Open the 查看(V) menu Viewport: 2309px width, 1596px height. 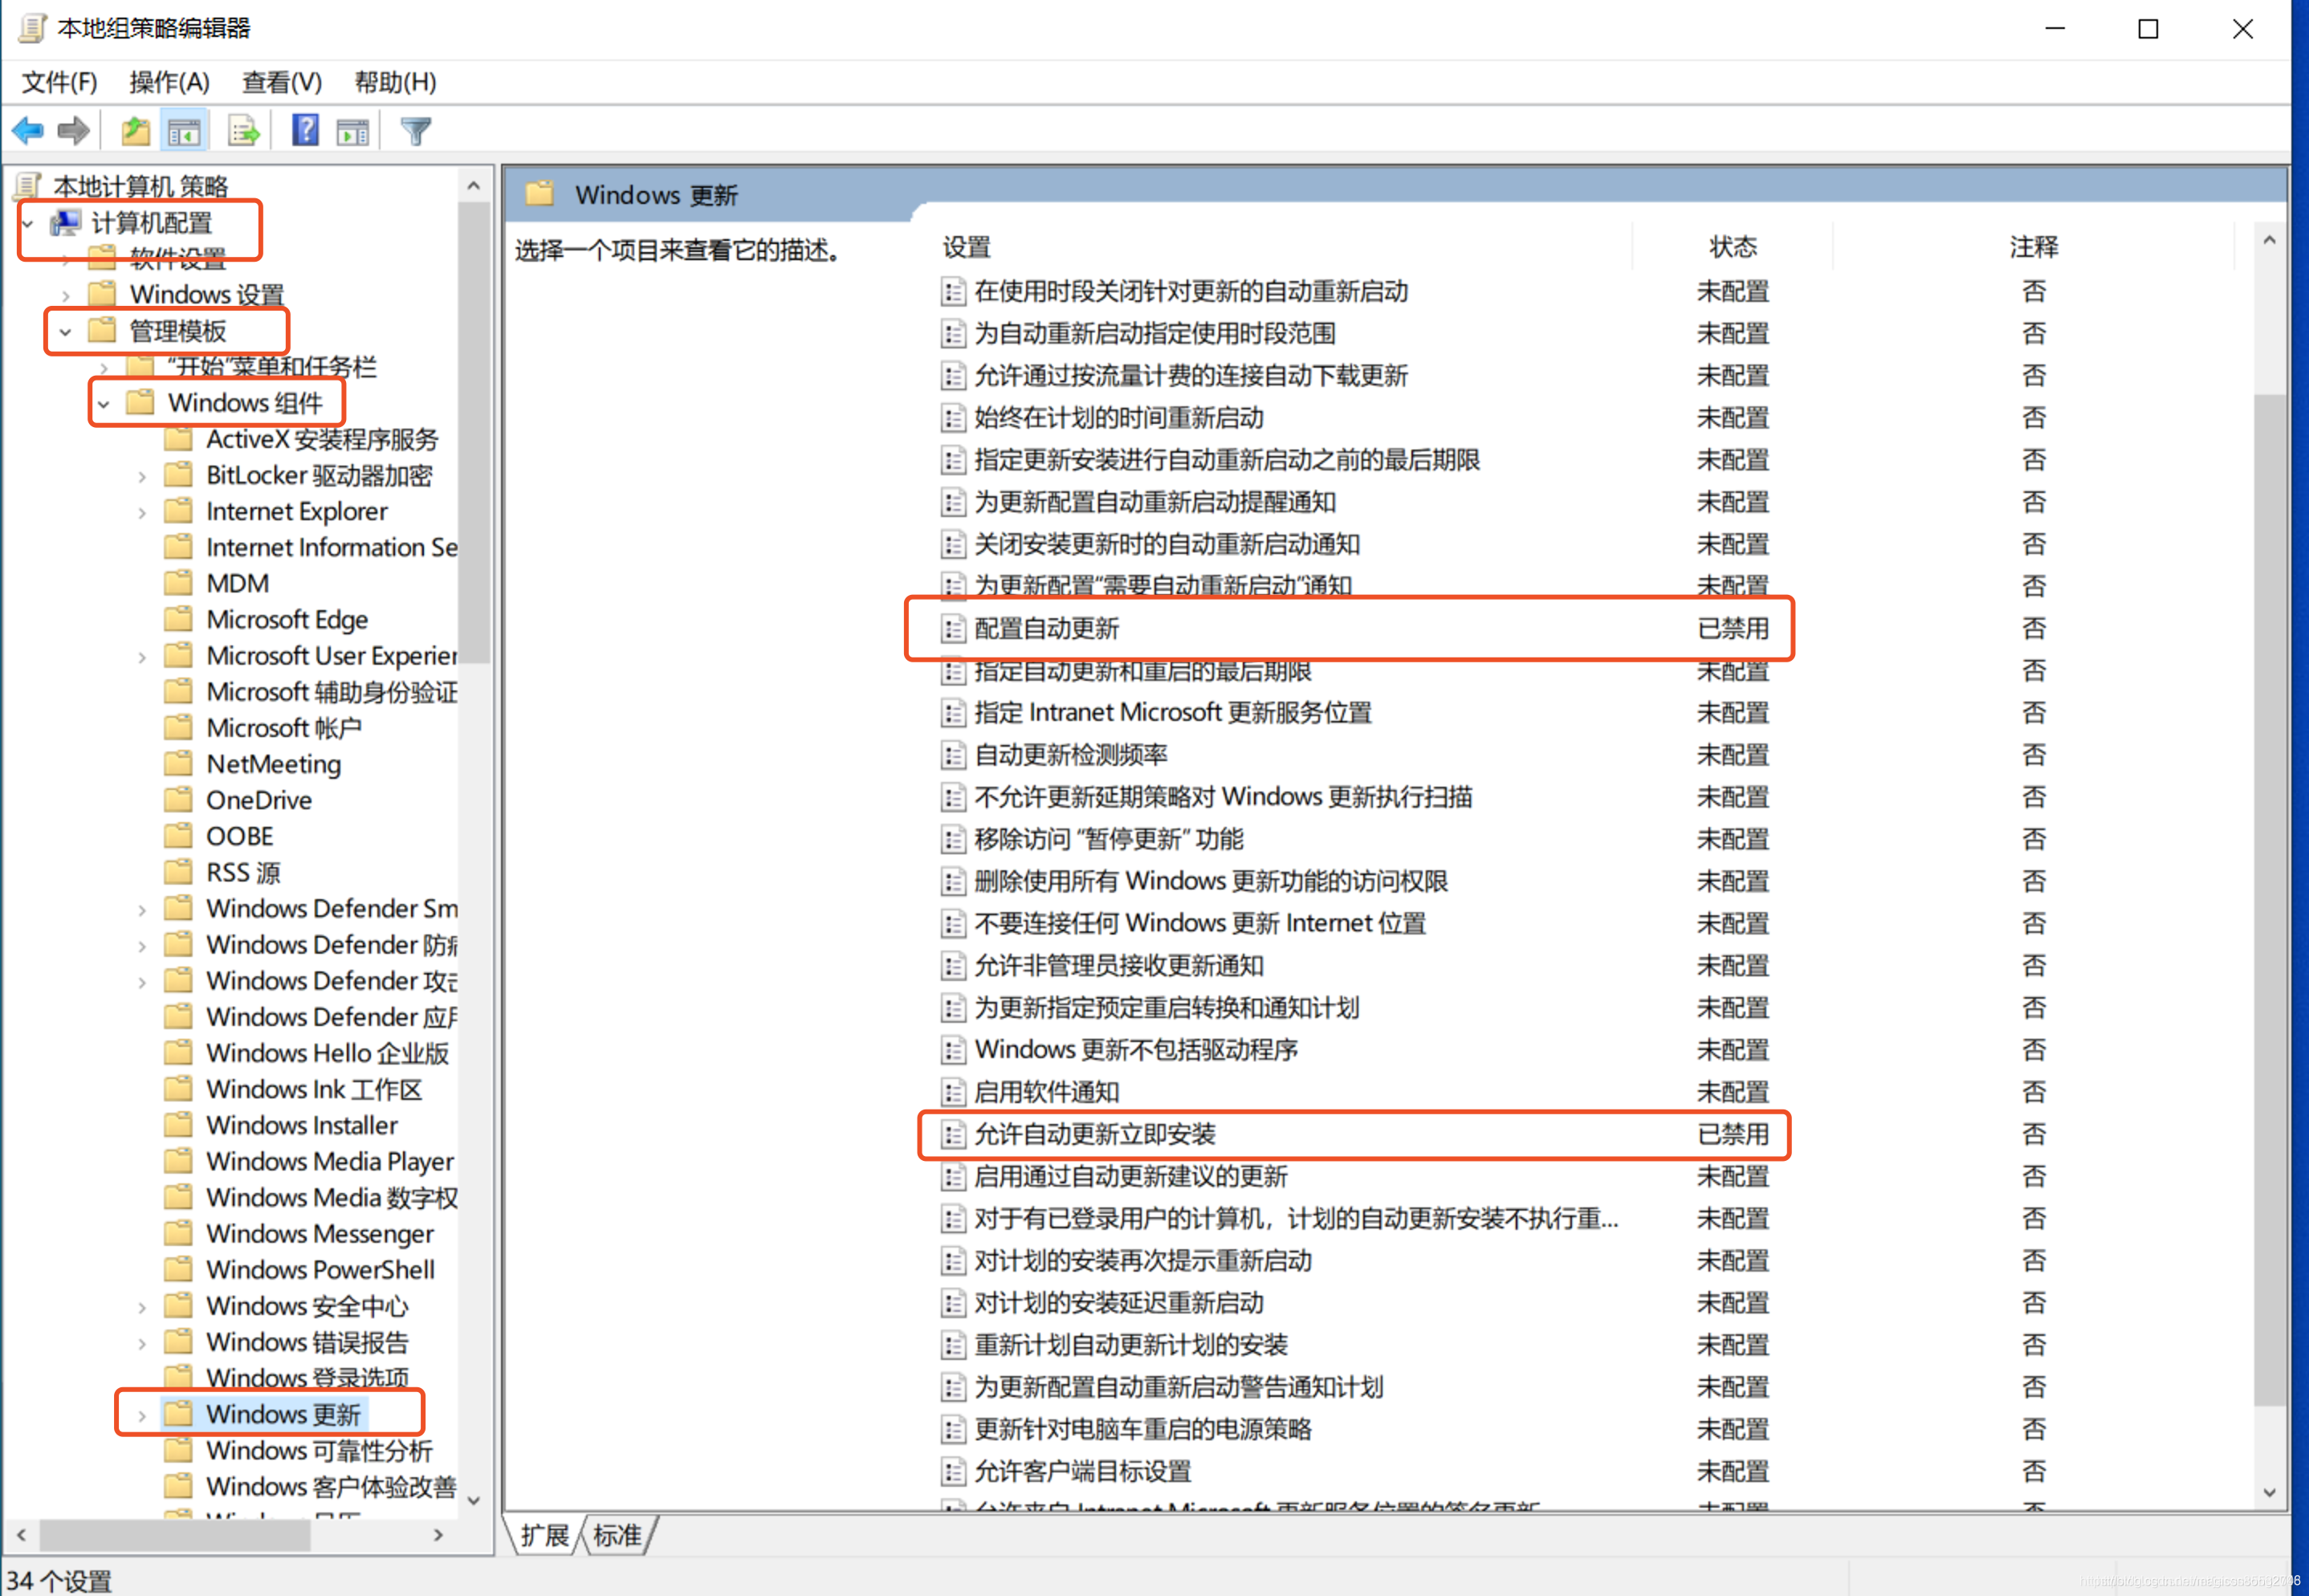282,82
